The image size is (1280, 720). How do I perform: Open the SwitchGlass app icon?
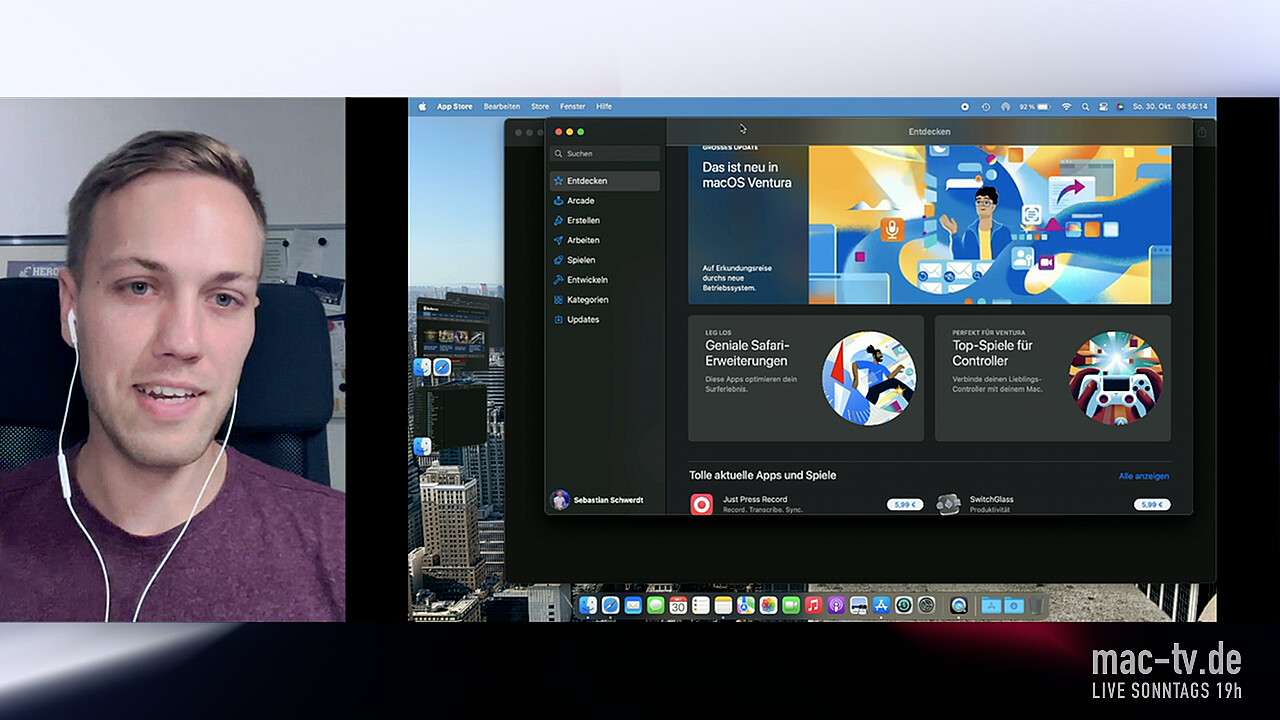(949, 505)
